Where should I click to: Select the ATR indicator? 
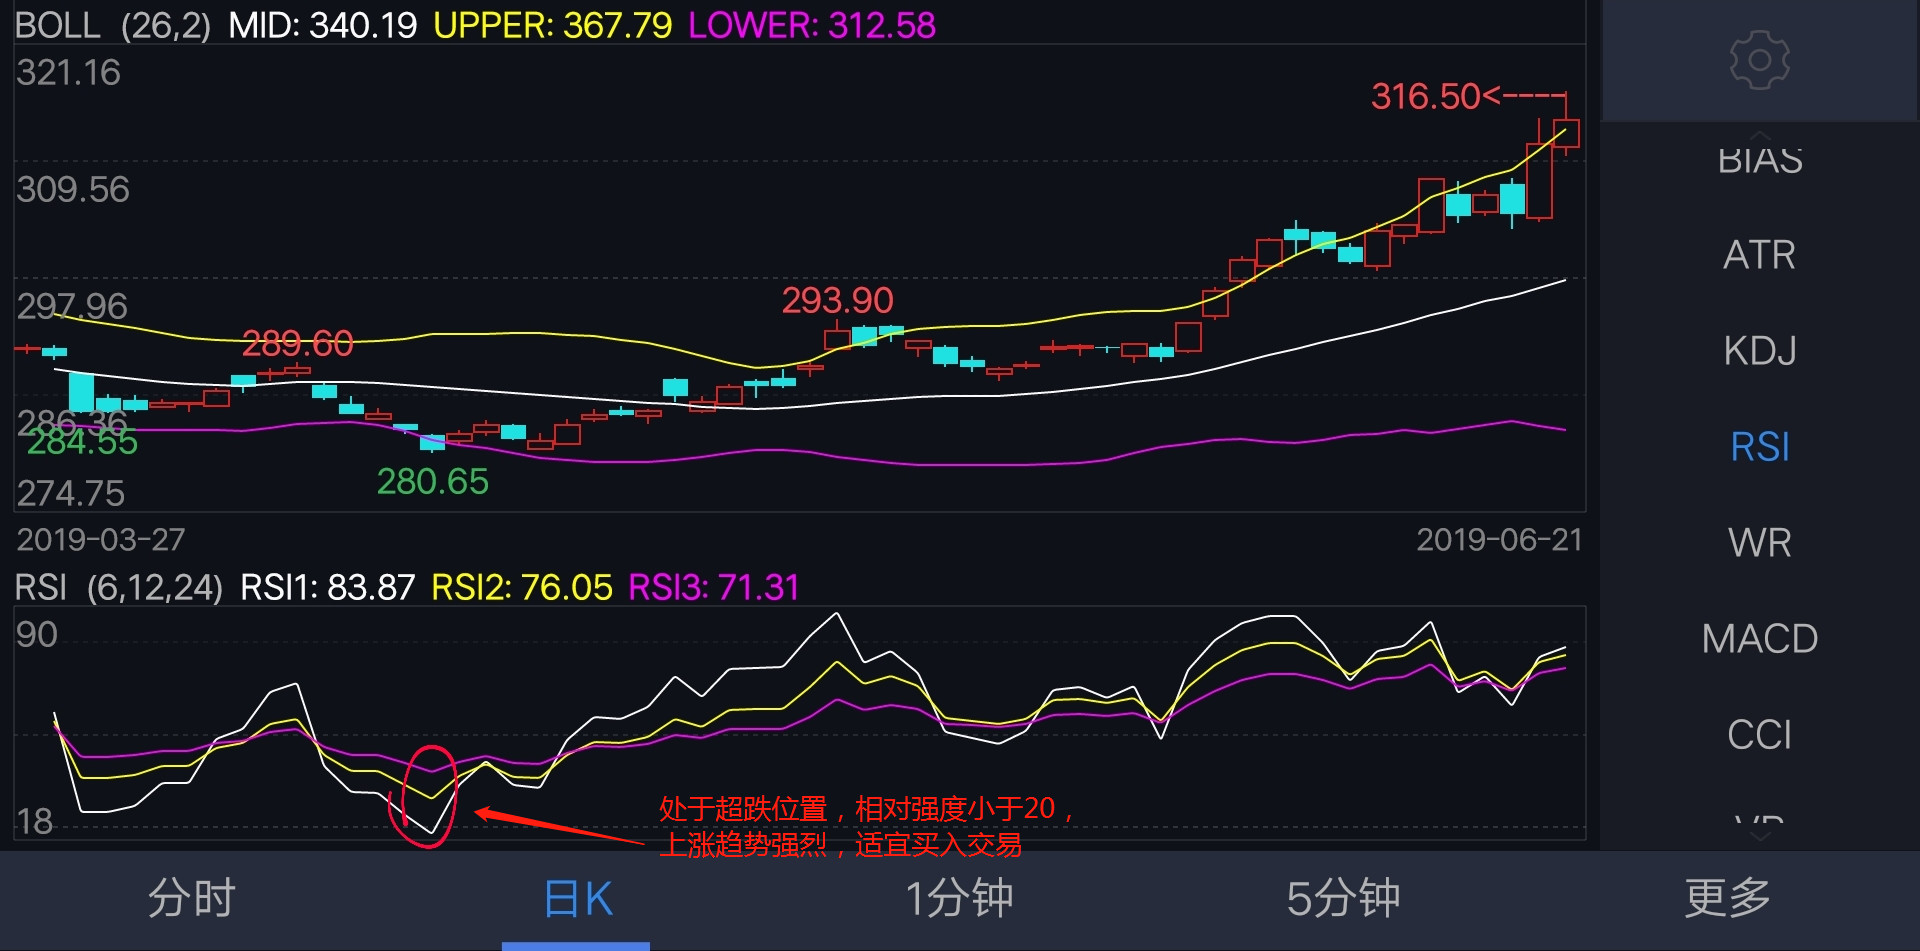tap(1758, 255)
